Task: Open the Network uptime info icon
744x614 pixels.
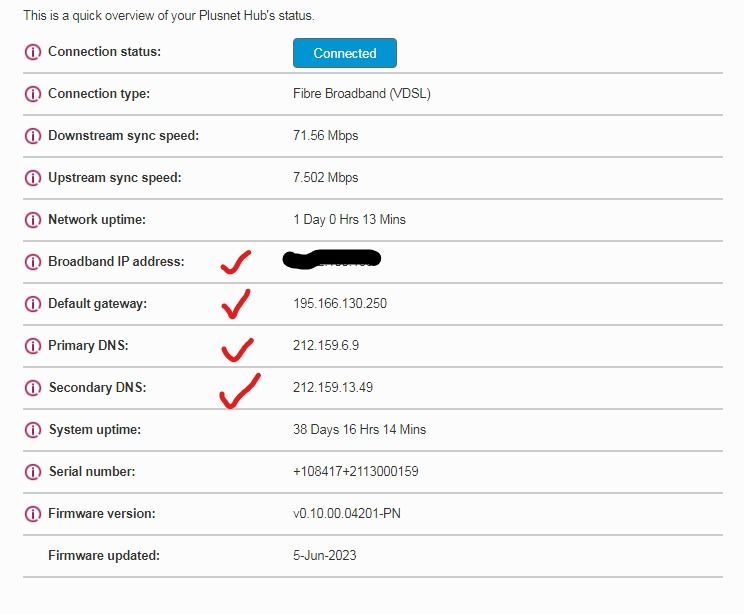Action: [32, 220]
